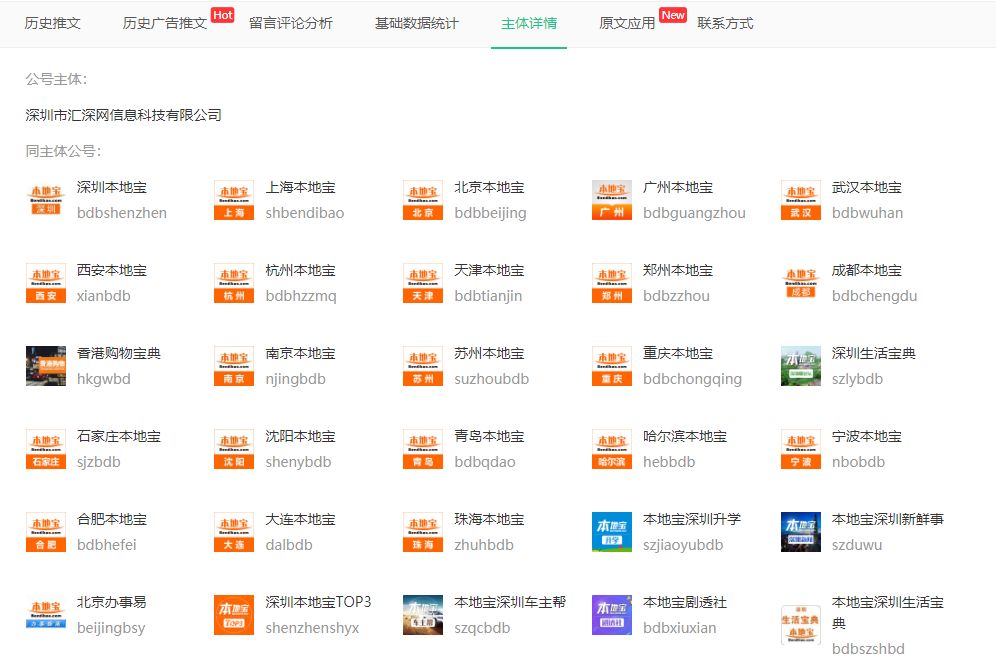This screenshot has height=664, width=996.
Task: Select the 基础数据统计 tab
Action: pyautogui.click(x=417, y=23)
